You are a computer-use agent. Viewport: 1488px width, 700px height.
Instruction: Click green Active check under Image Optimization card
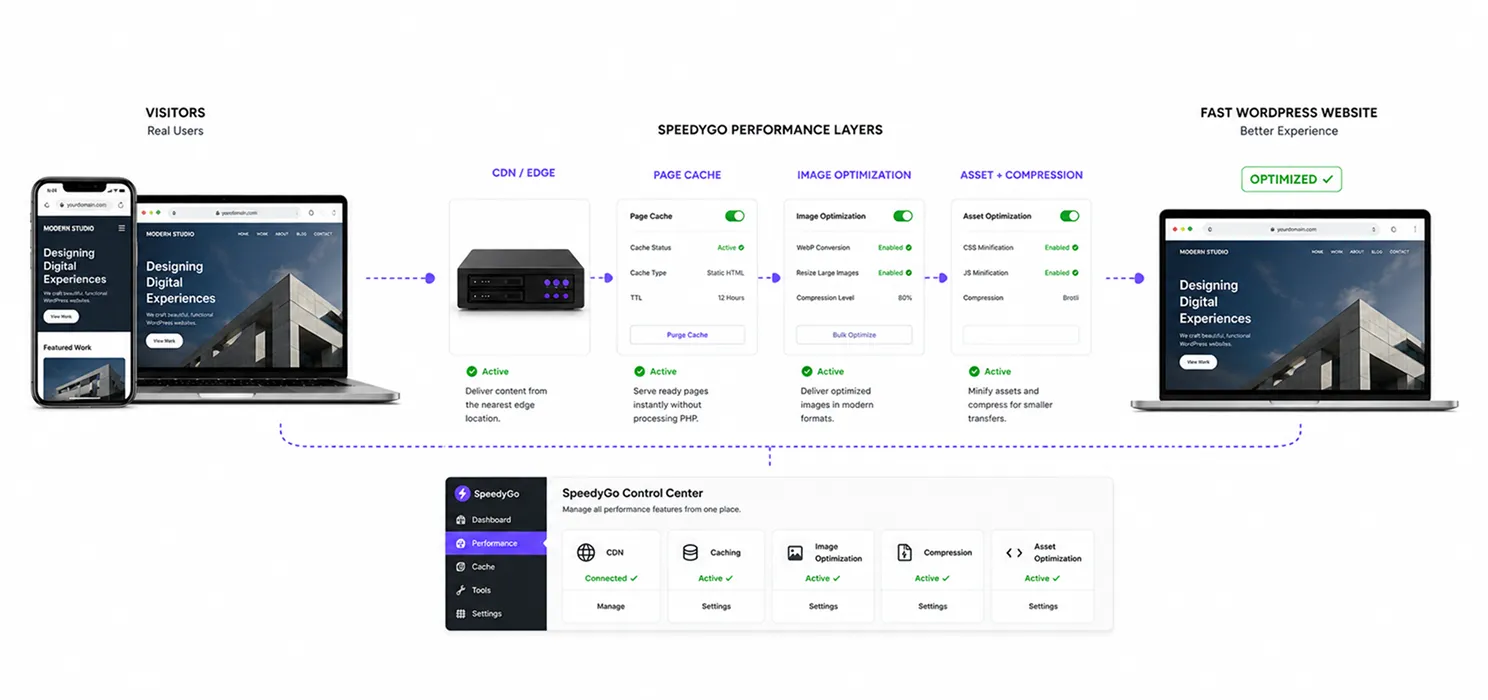(x=806, y=372)
